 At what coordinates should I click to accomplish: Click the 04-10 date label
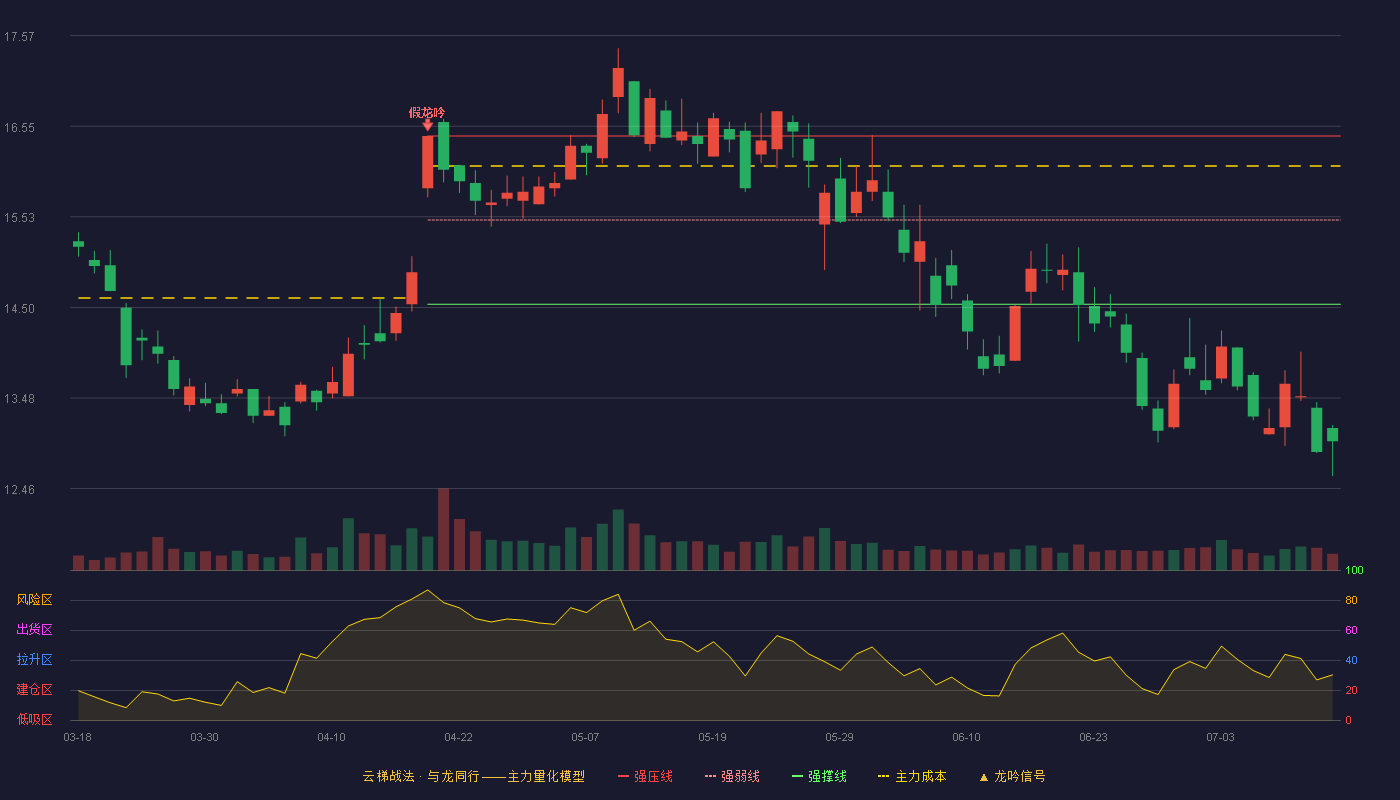(x=331, y=737)
